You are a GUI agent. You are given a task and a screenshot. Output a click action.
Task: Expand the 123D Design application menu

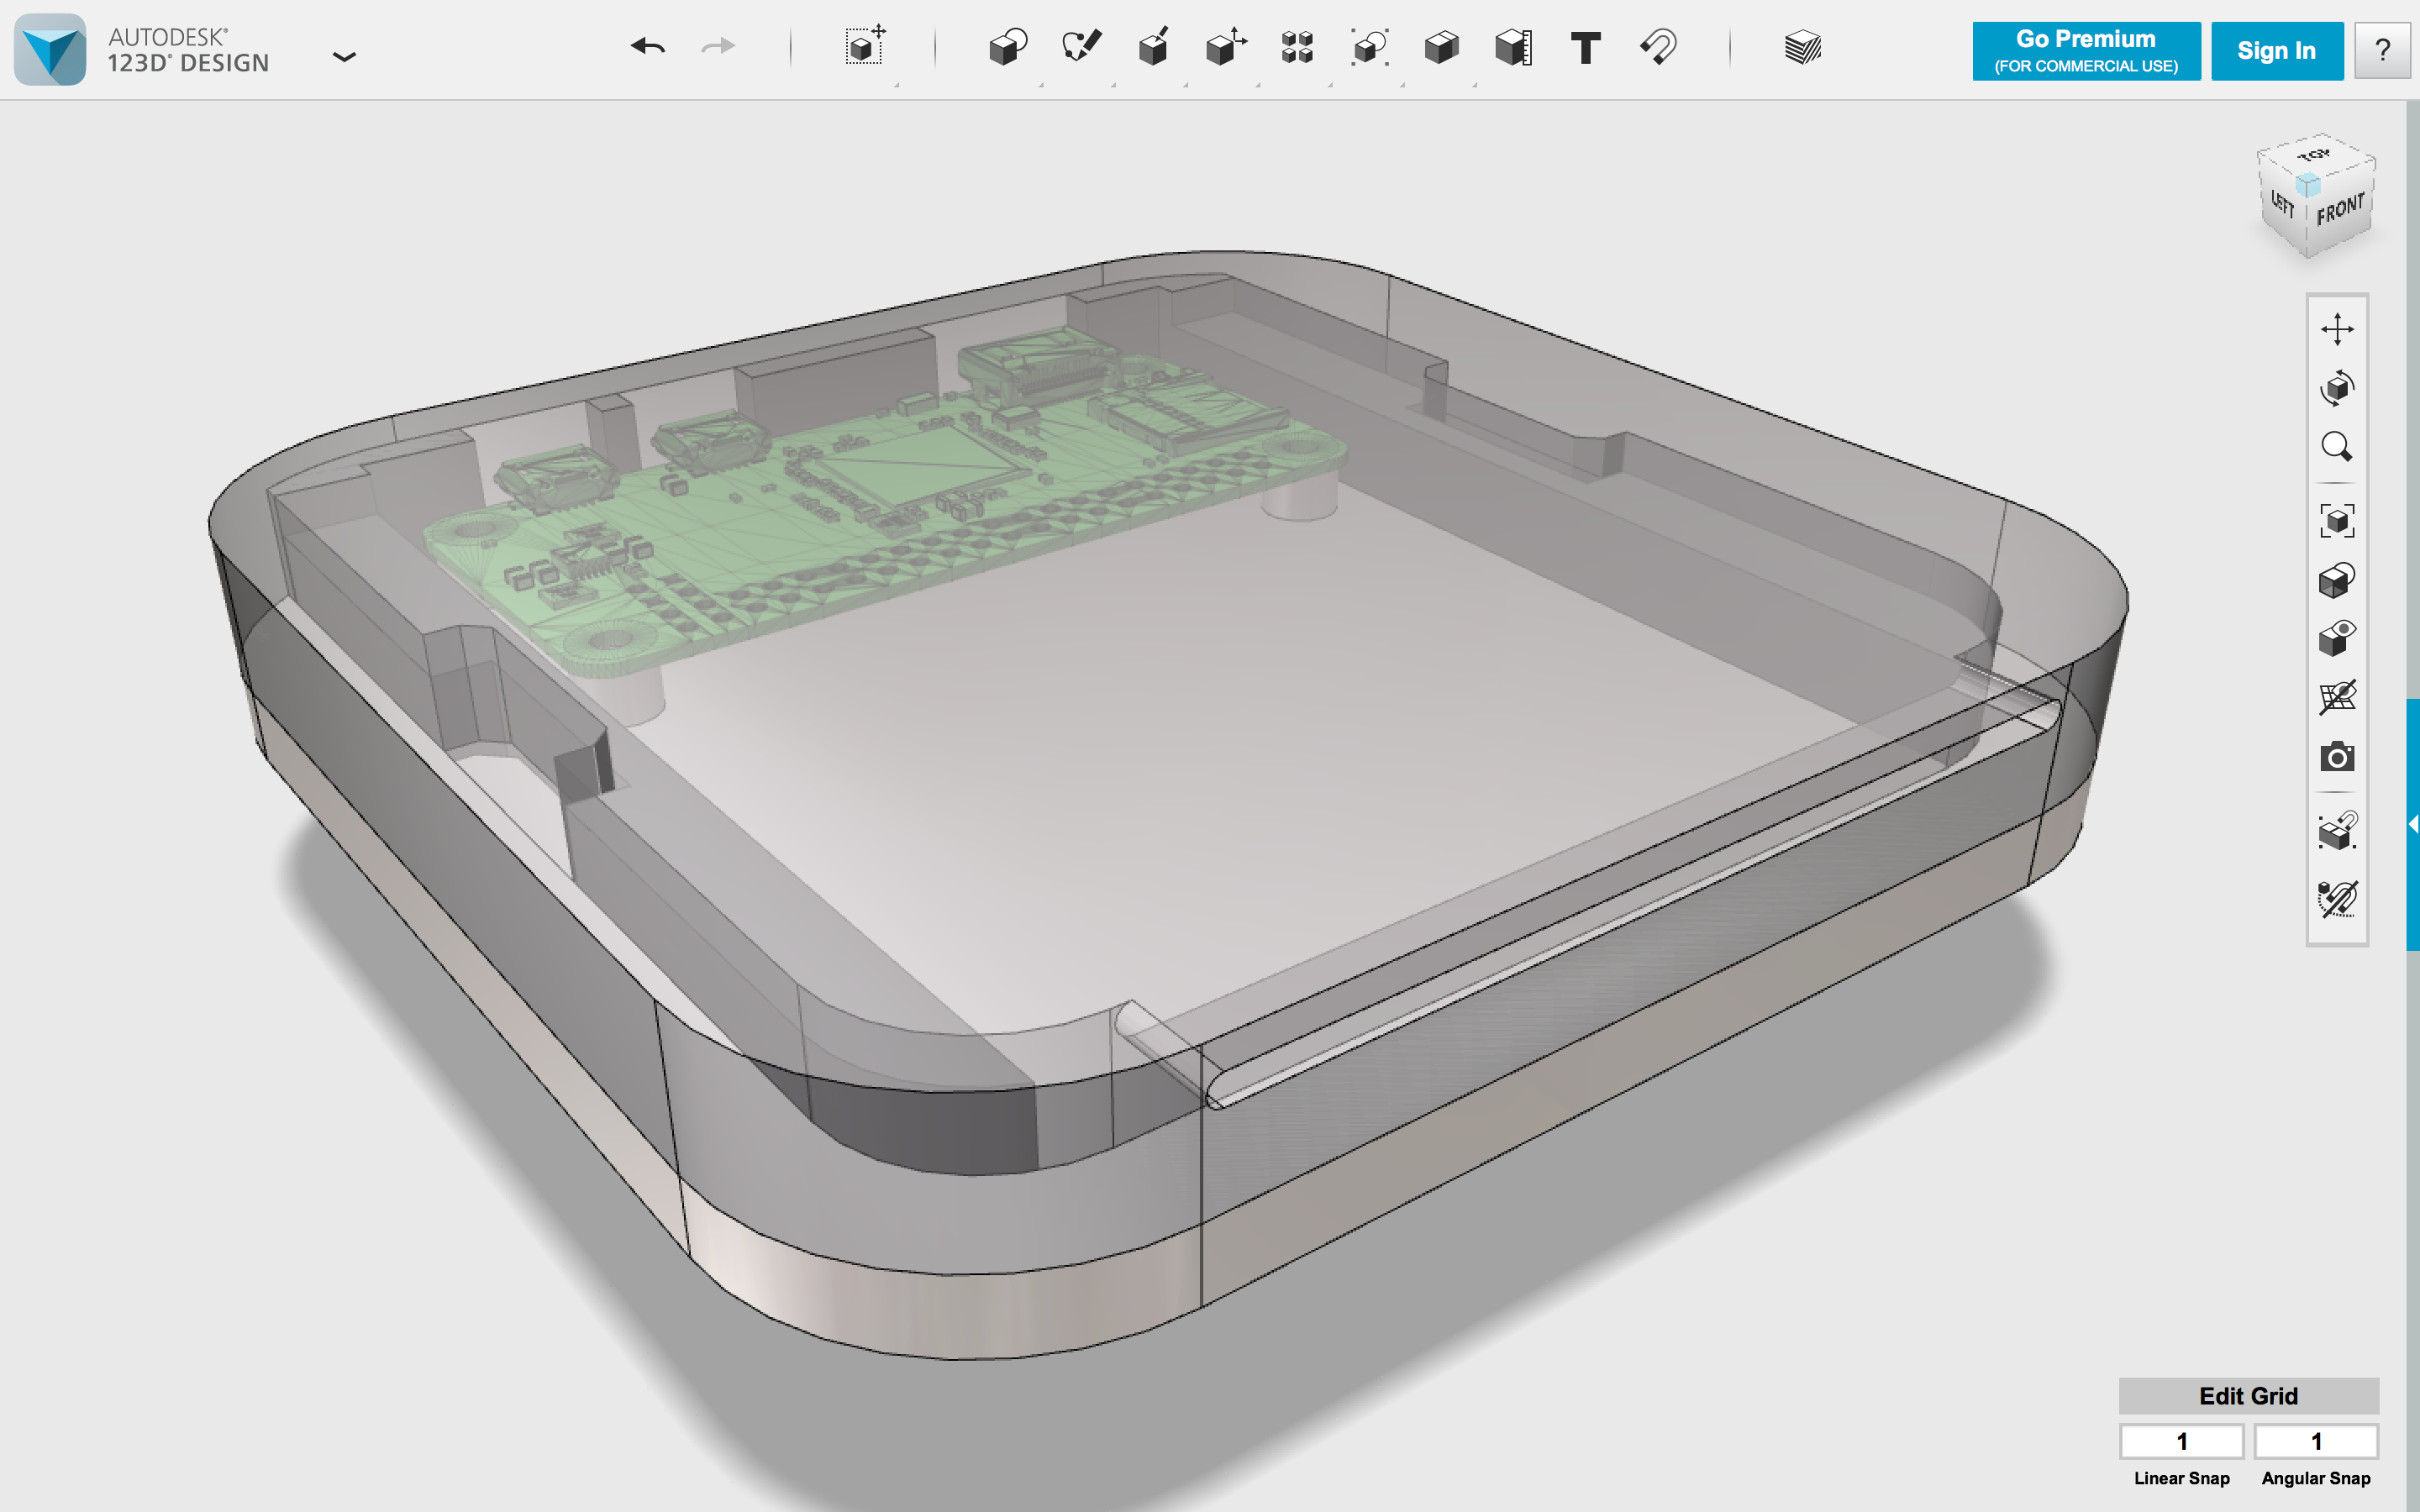pos(344,57)
